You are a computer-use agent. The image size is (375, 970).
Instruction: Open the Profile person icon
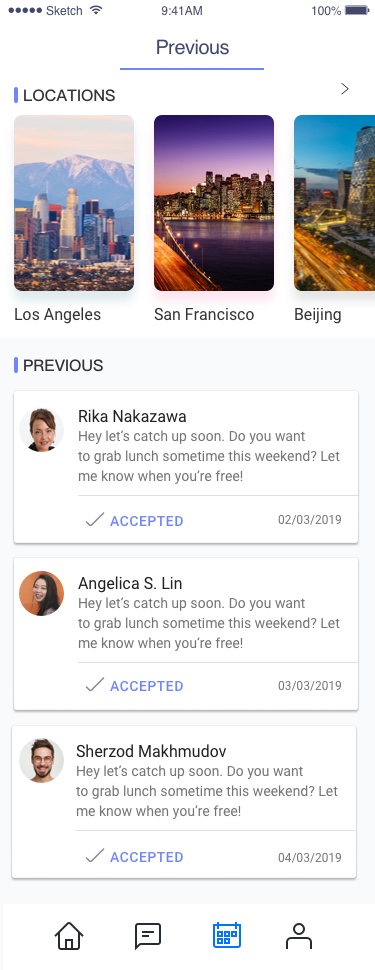(x=299, y=935)
